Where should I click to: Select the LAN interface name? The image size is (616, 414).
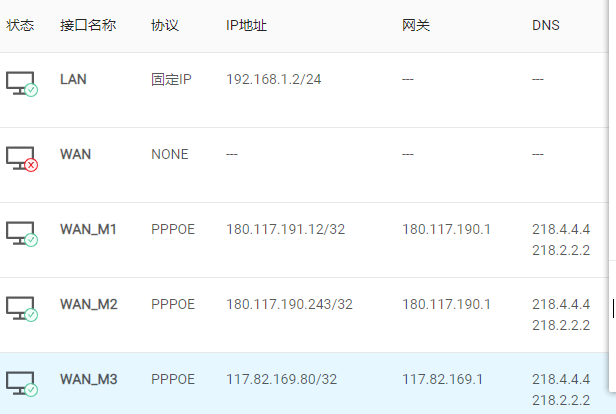[x=73, y=79]
